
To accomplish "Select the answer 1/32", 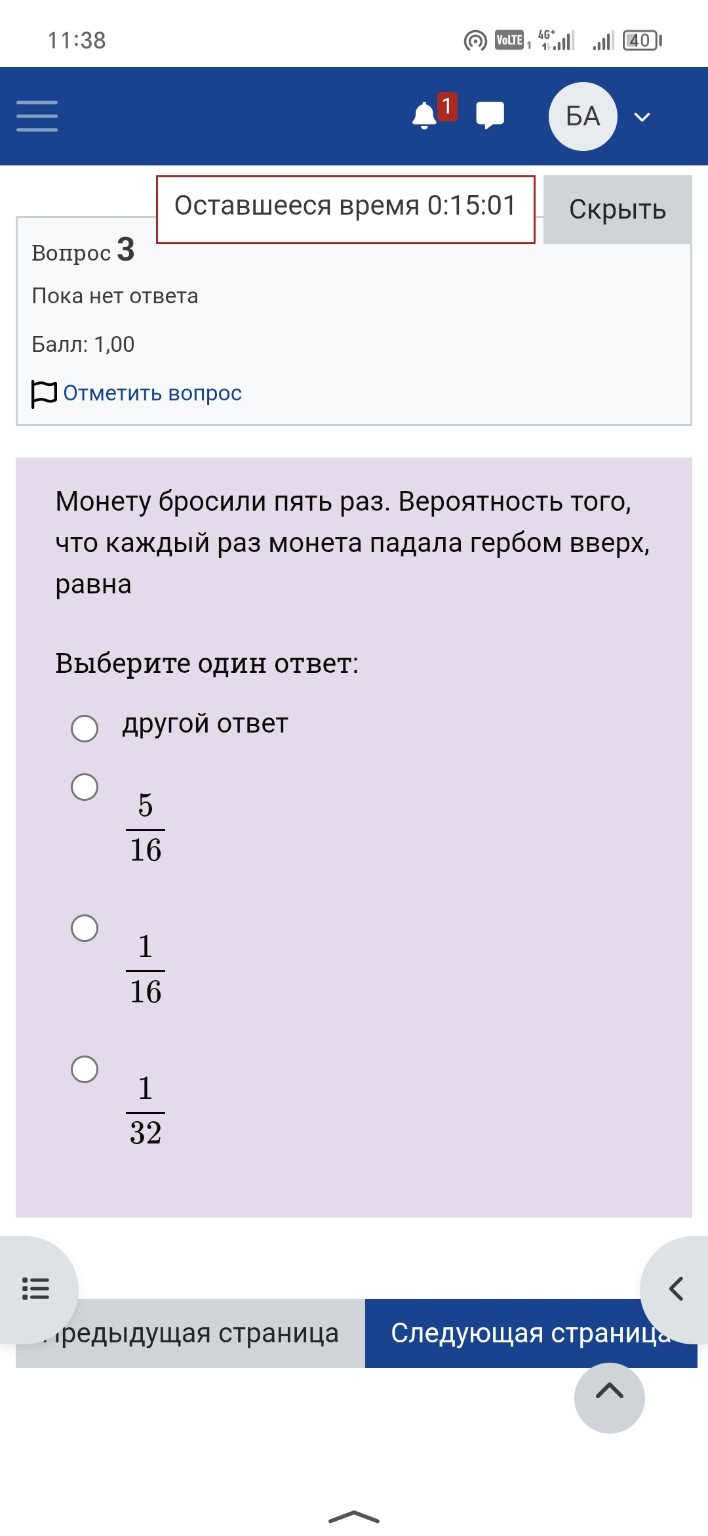I will coord(84,1069).
